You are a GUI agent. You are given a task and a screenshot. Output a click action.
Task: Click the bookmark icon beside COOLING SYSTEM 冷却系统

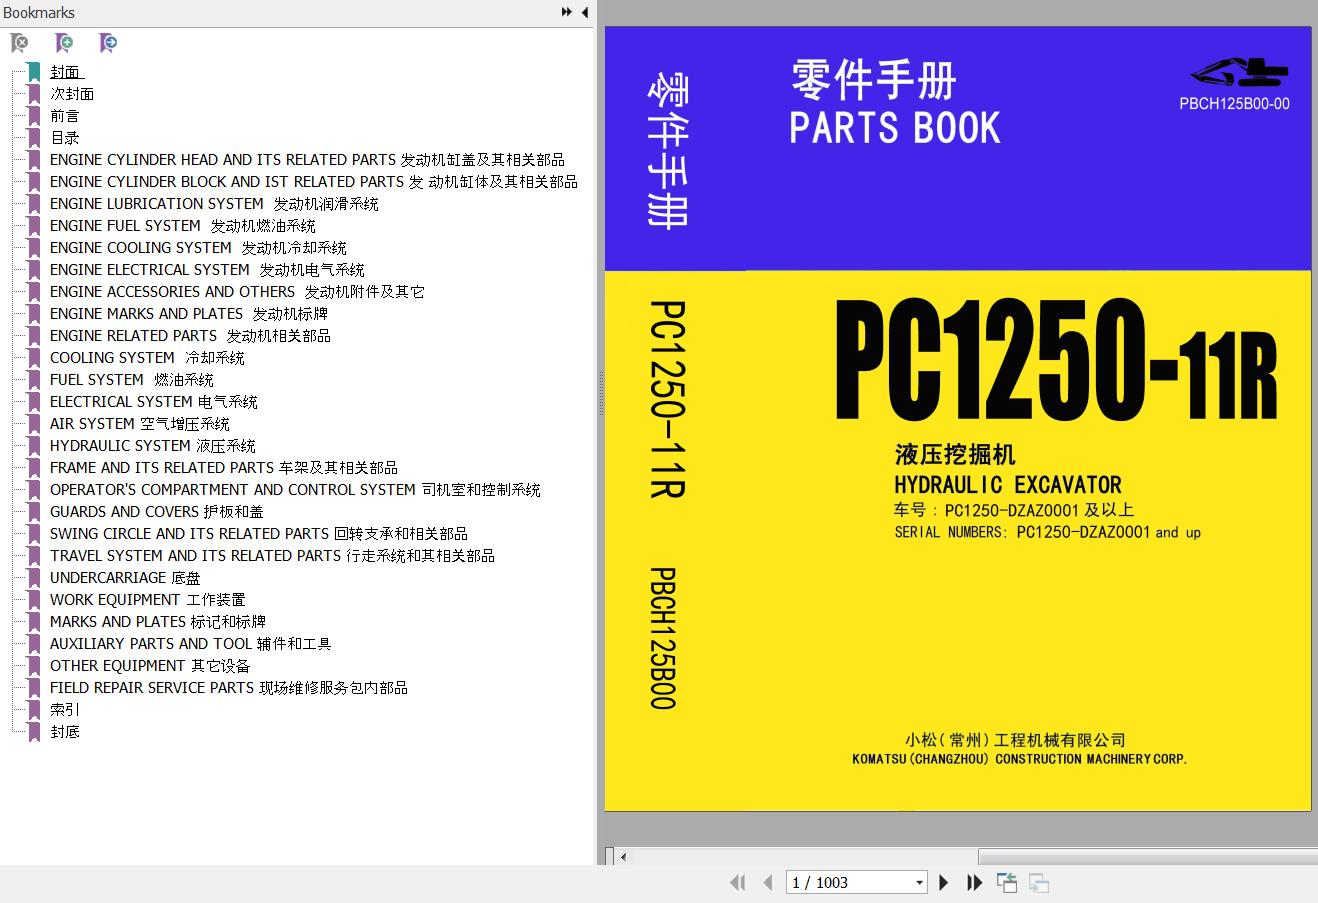coord(34,358)
